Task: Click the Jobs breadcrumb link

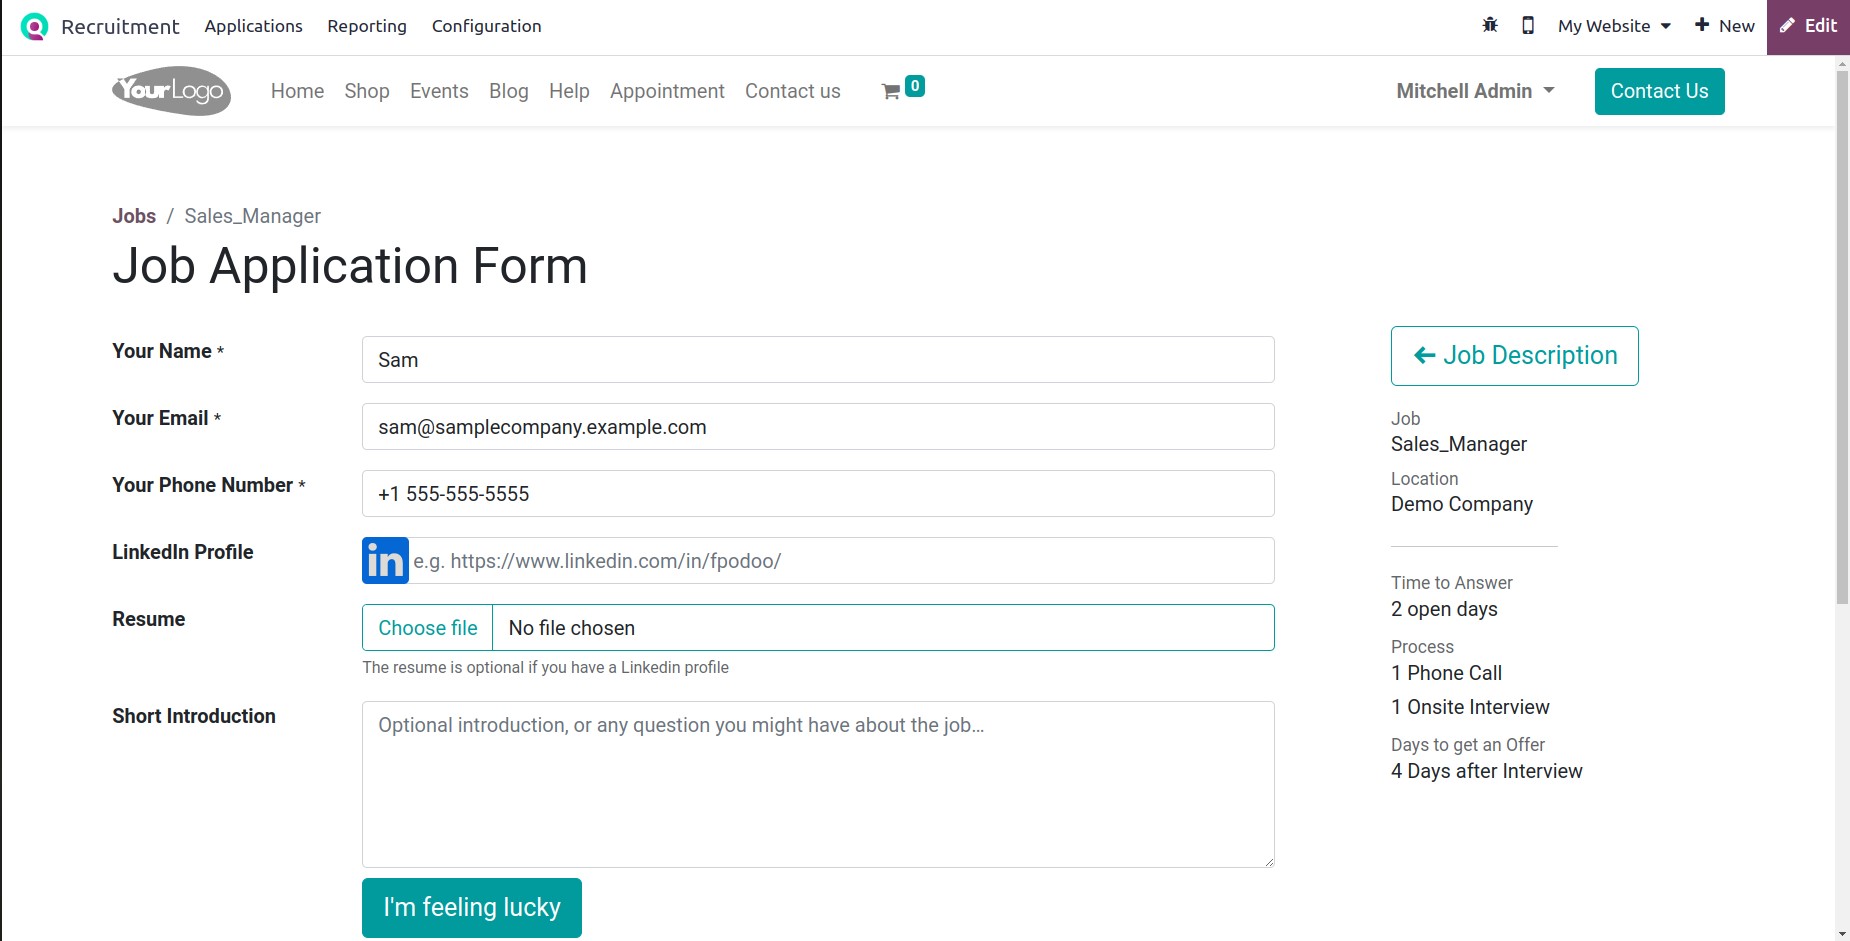Action: pyautogui.click(x=134, y=216)
